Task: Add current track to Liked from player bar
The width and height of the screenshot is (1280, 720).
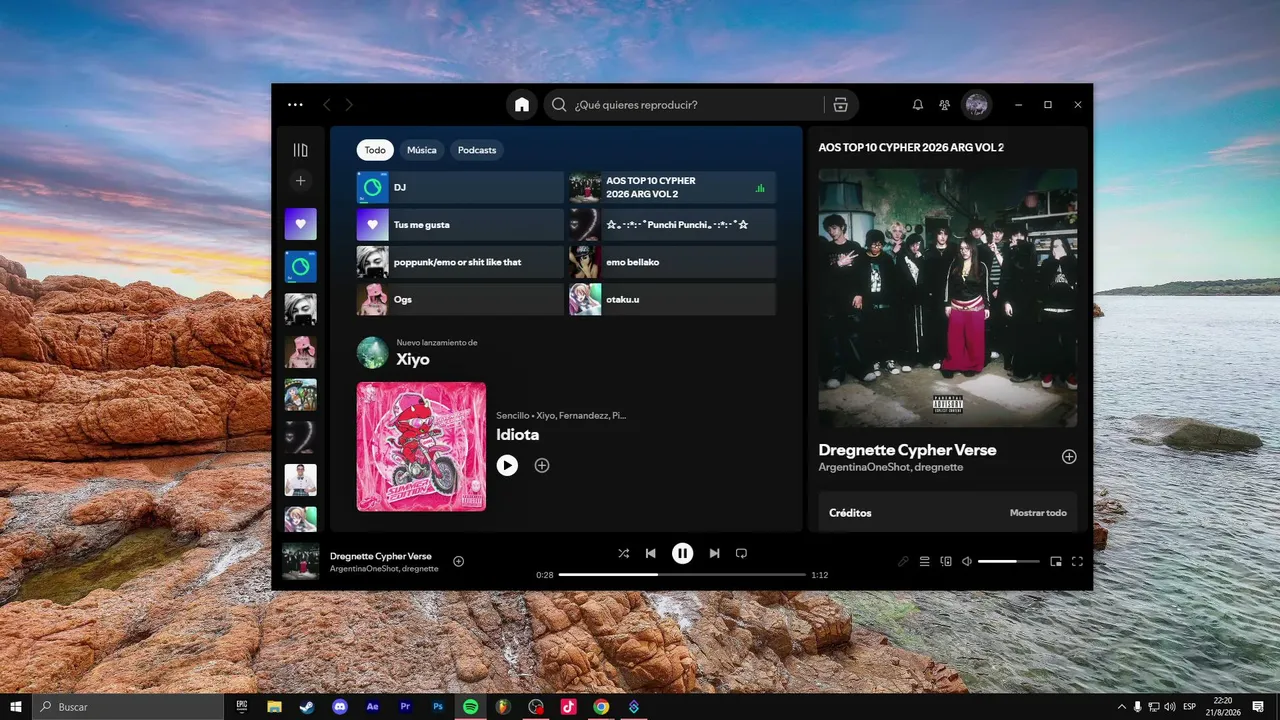Action: (459, 561)
